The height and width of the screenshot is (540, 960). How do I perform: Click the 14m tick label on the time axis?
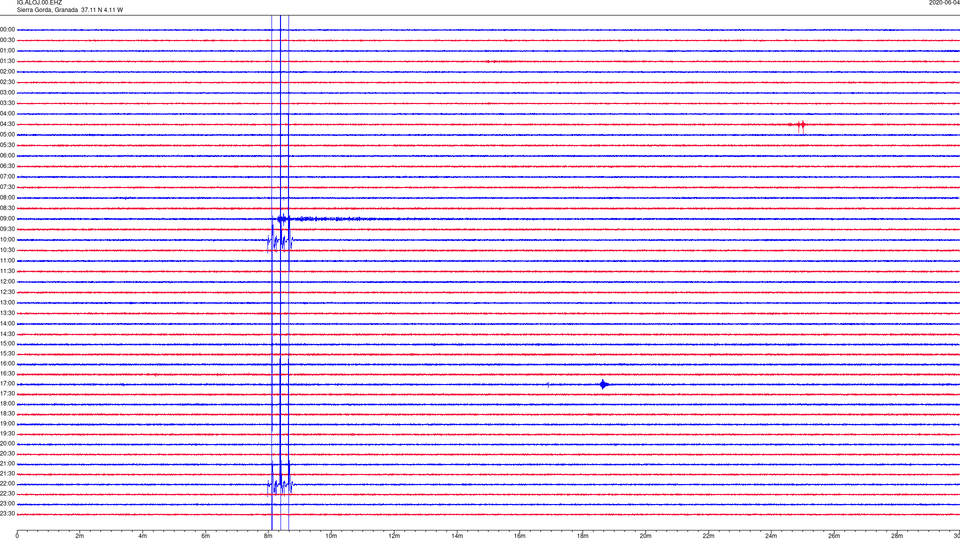point(457,536)
